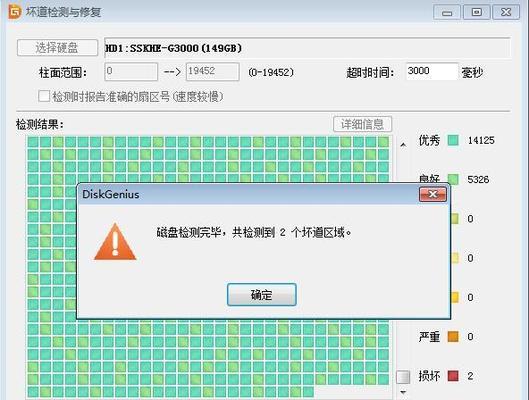529x400 pixels.
Task: Click the scroll down arrow of results grid
Action: (403, 392)
